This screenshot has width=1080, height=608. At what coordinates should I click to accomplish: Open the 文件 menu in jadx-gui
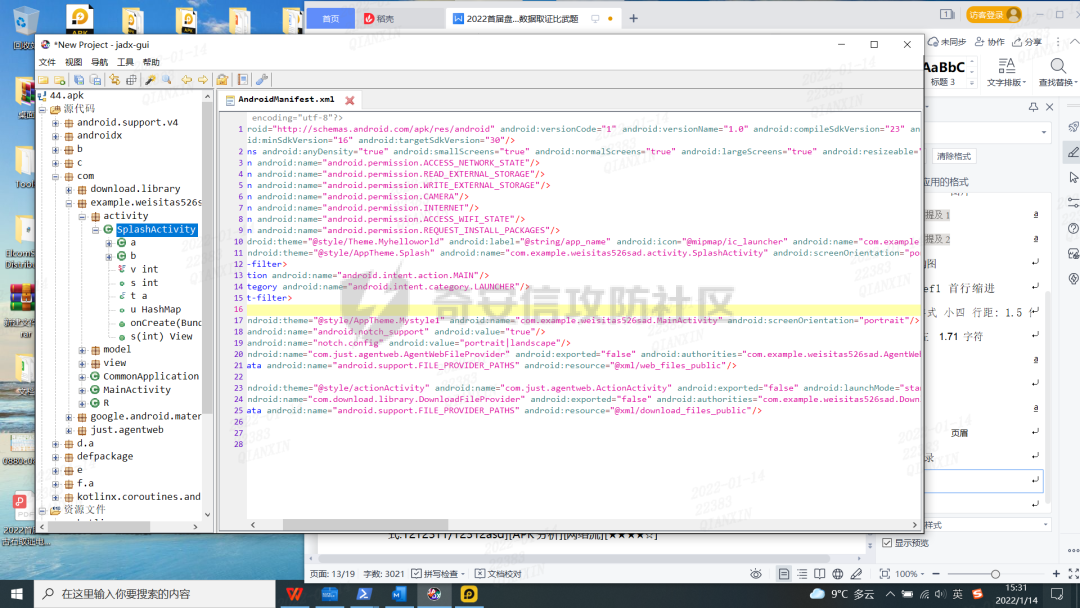[x=47, y=62]
